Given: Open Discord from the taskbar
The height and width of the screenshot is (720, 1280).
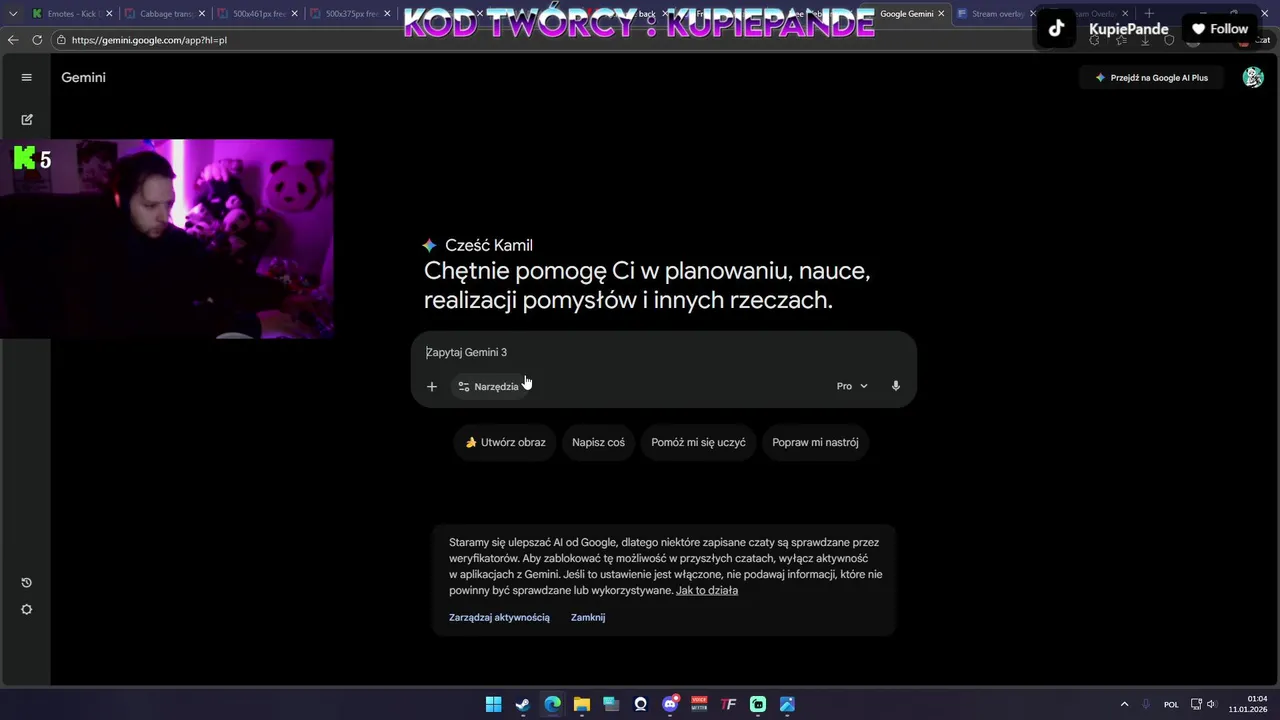Looking at the screenshot, I should pyautogui.click(x=670, y=704).
